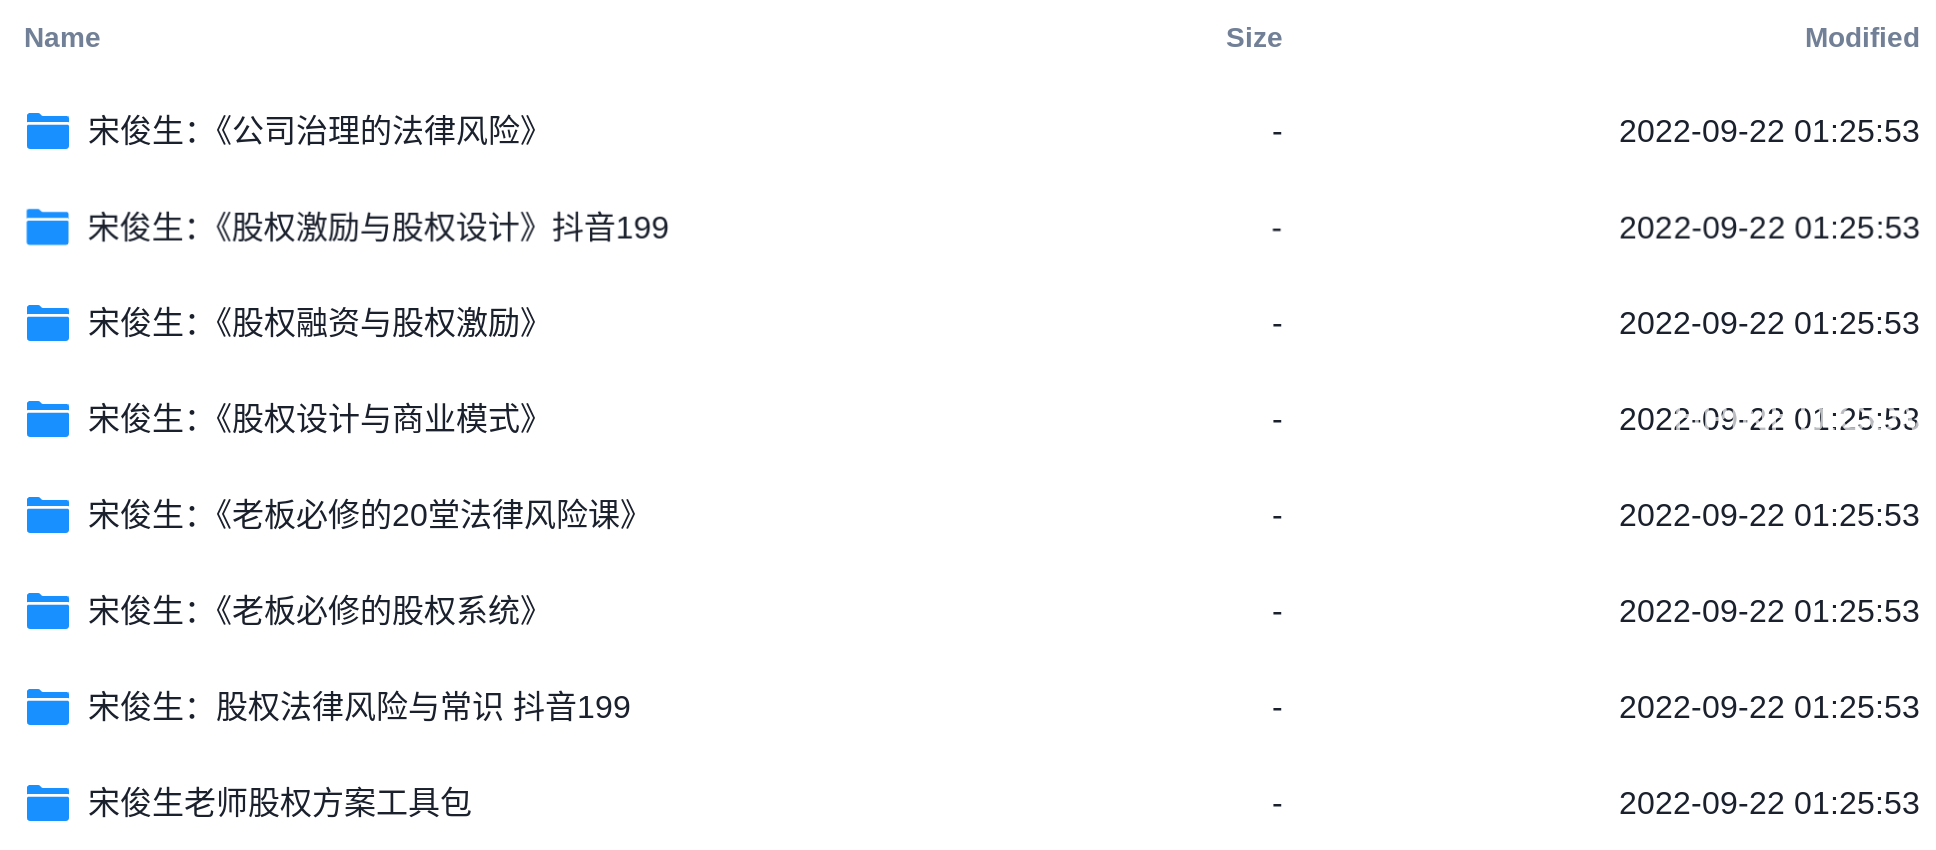Open folder 宋俊生老师股权方案工具包
Screen dimensions: 1936x850
[x=280, y=803]
